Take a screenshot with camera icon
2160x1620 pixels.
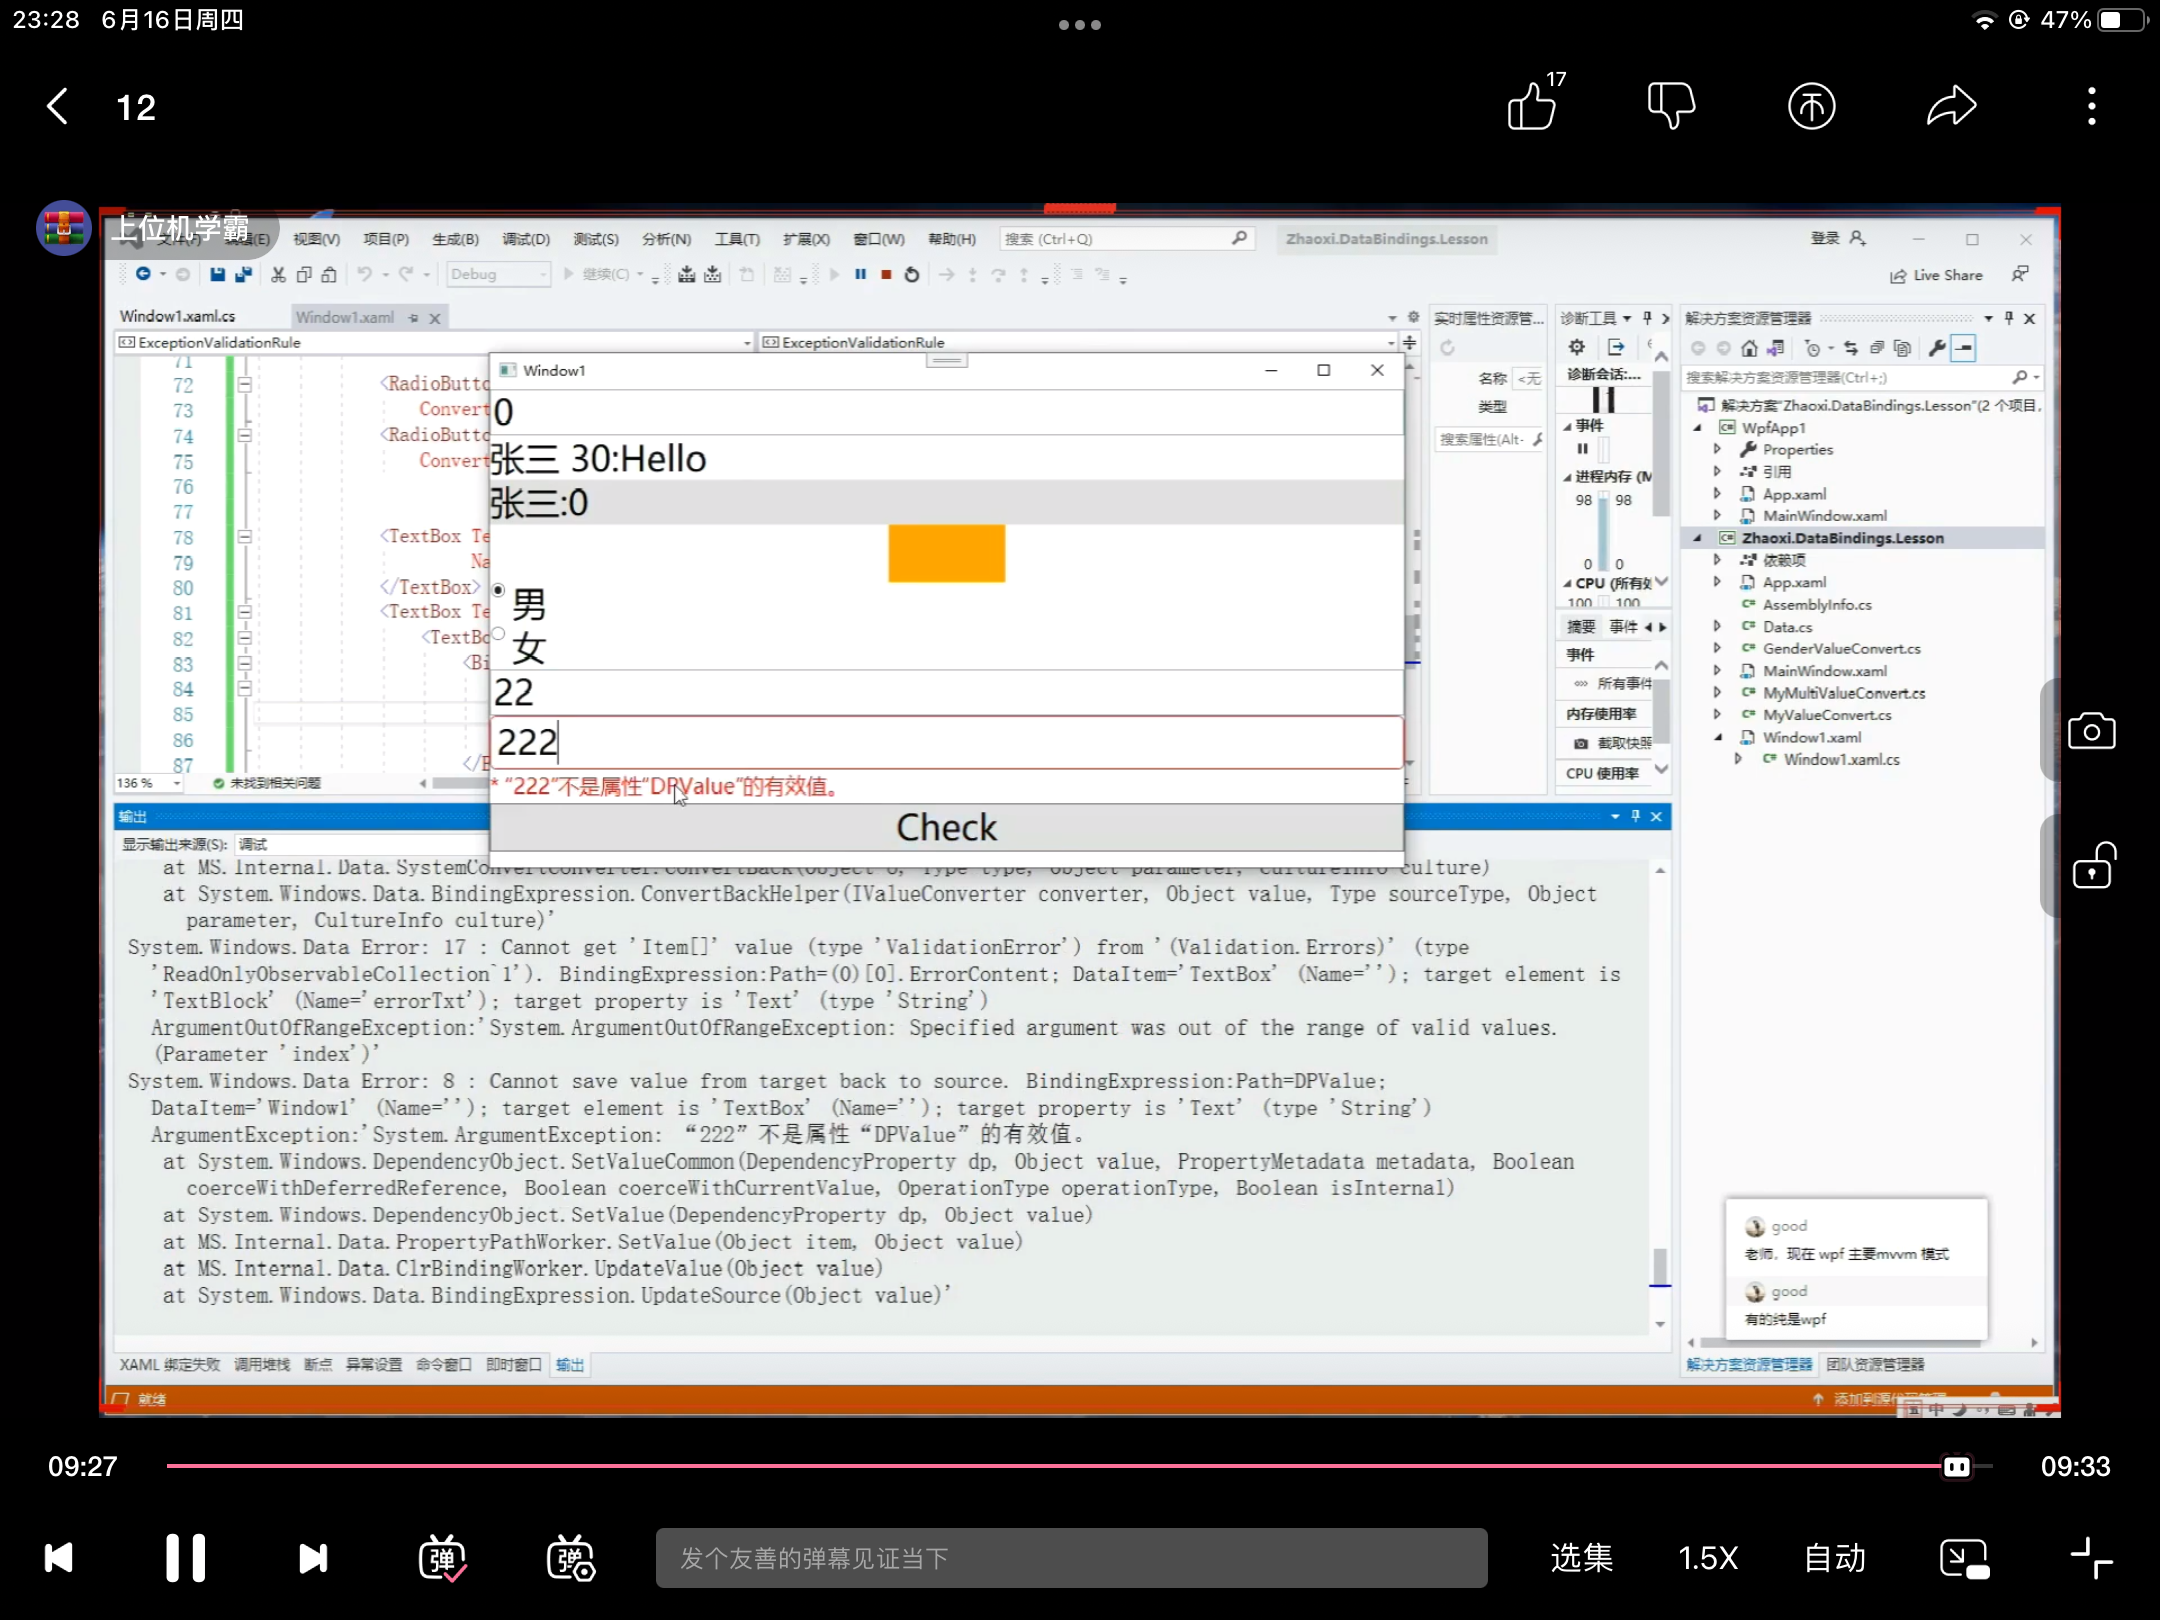click(x=2091, y=732)
